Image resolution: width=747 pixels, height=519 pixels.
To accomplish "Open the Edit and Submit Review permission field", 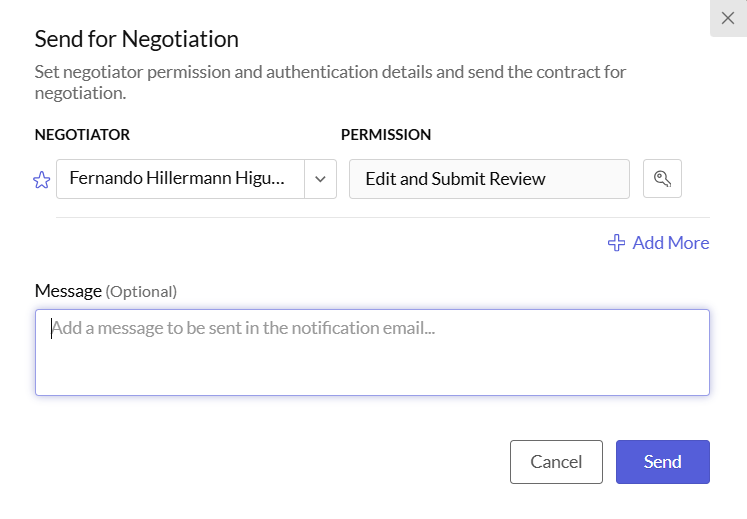I will click(x=489, y=179).
